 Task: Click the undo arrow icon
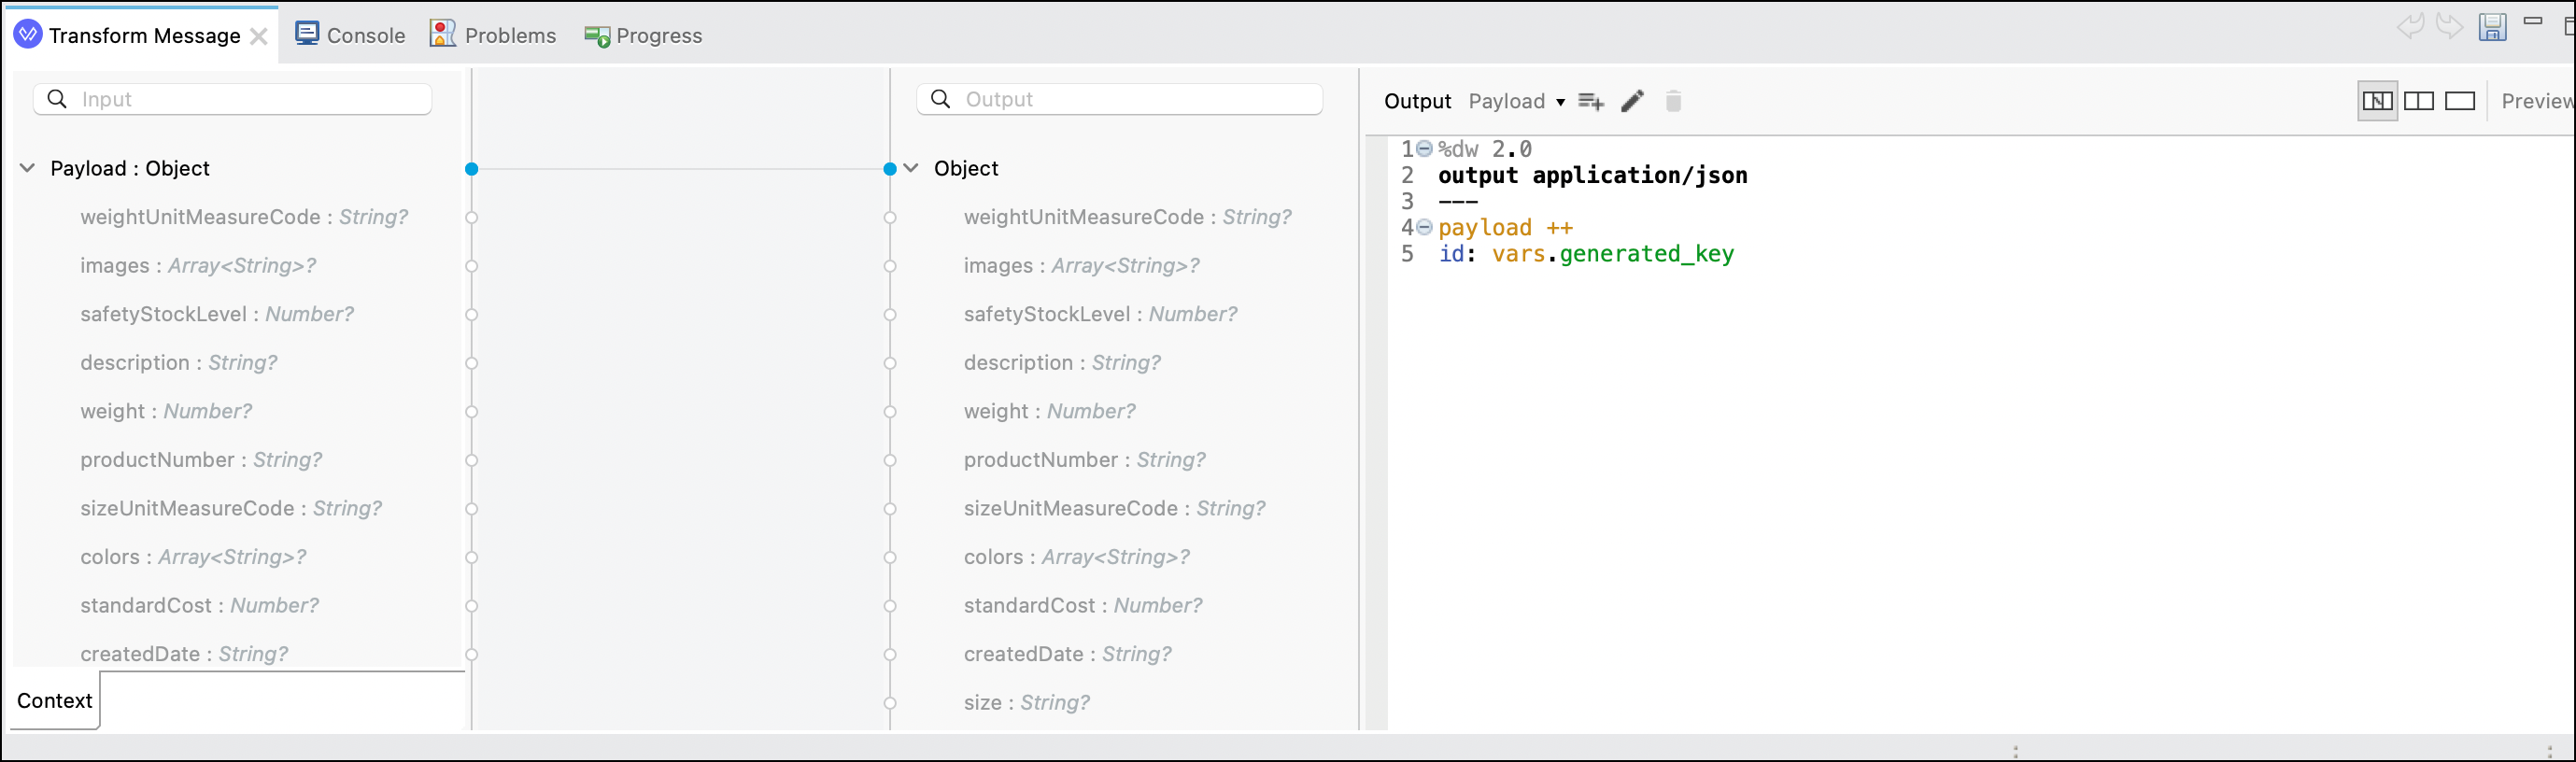click(2410, 26)
